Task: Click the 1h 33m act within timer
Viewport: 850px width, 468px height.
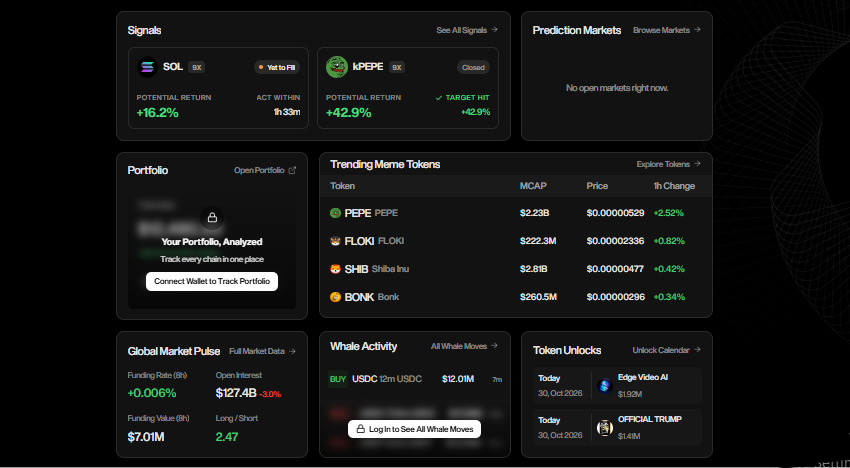Action: point(287,112)
